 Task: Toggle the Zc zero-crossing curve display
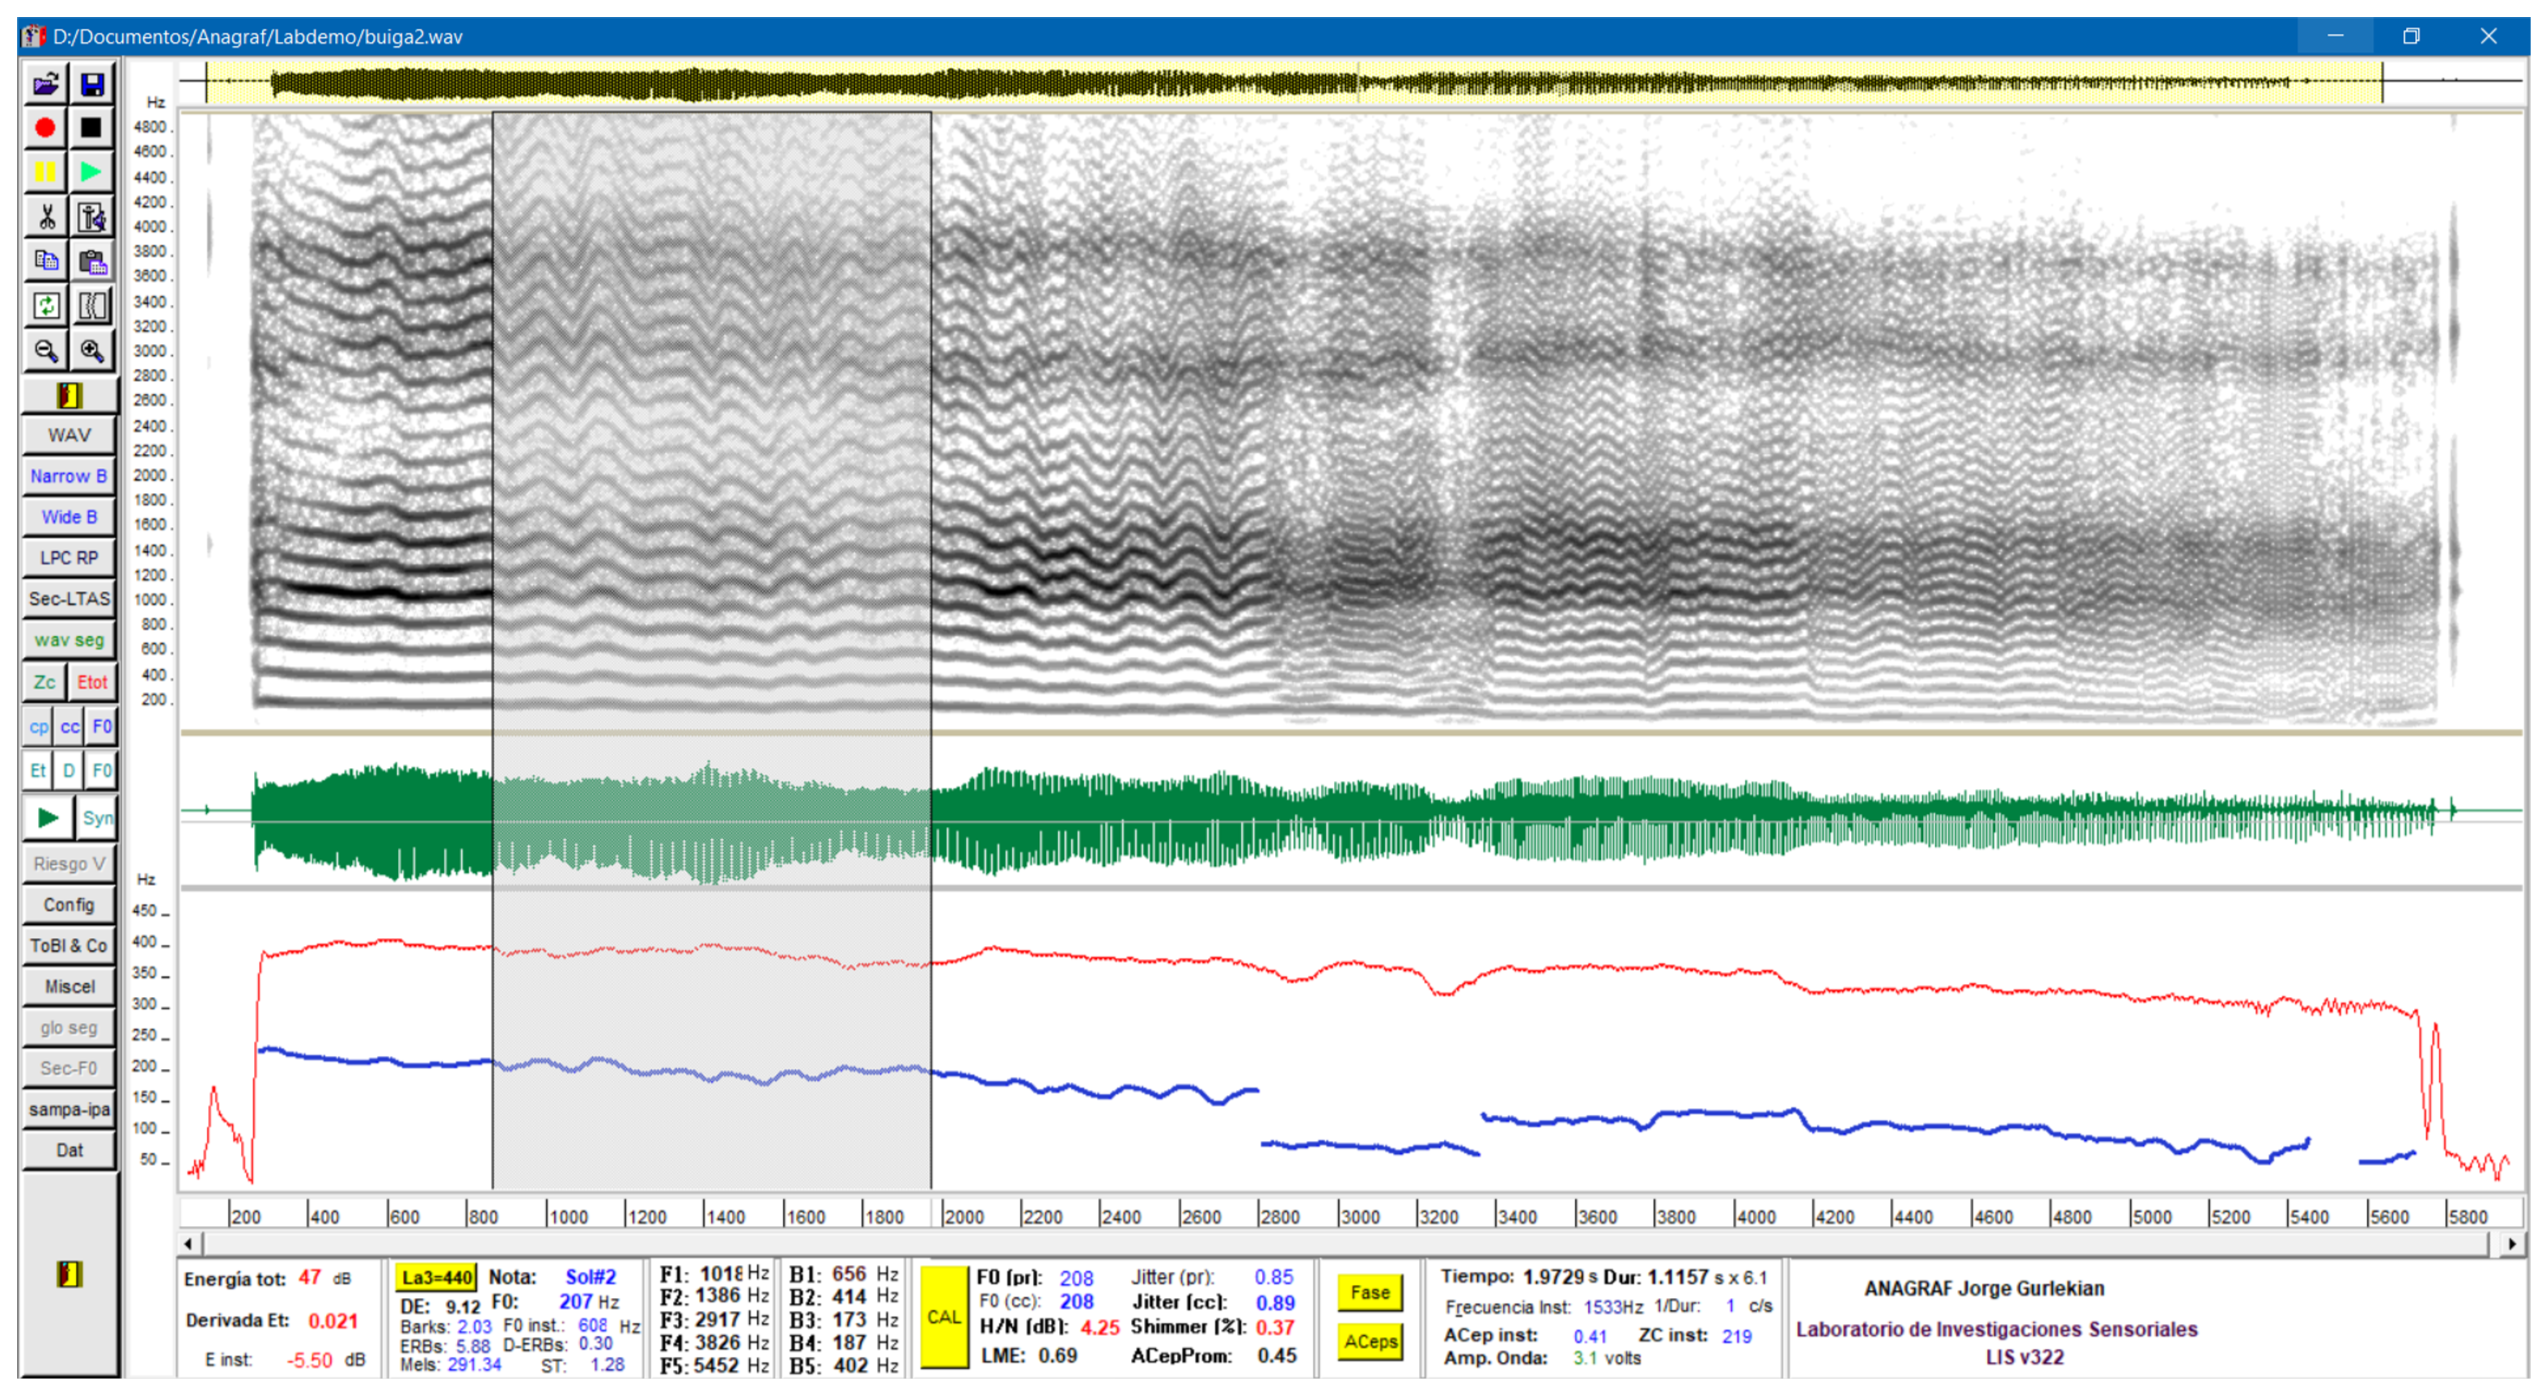tap(44, 683)
